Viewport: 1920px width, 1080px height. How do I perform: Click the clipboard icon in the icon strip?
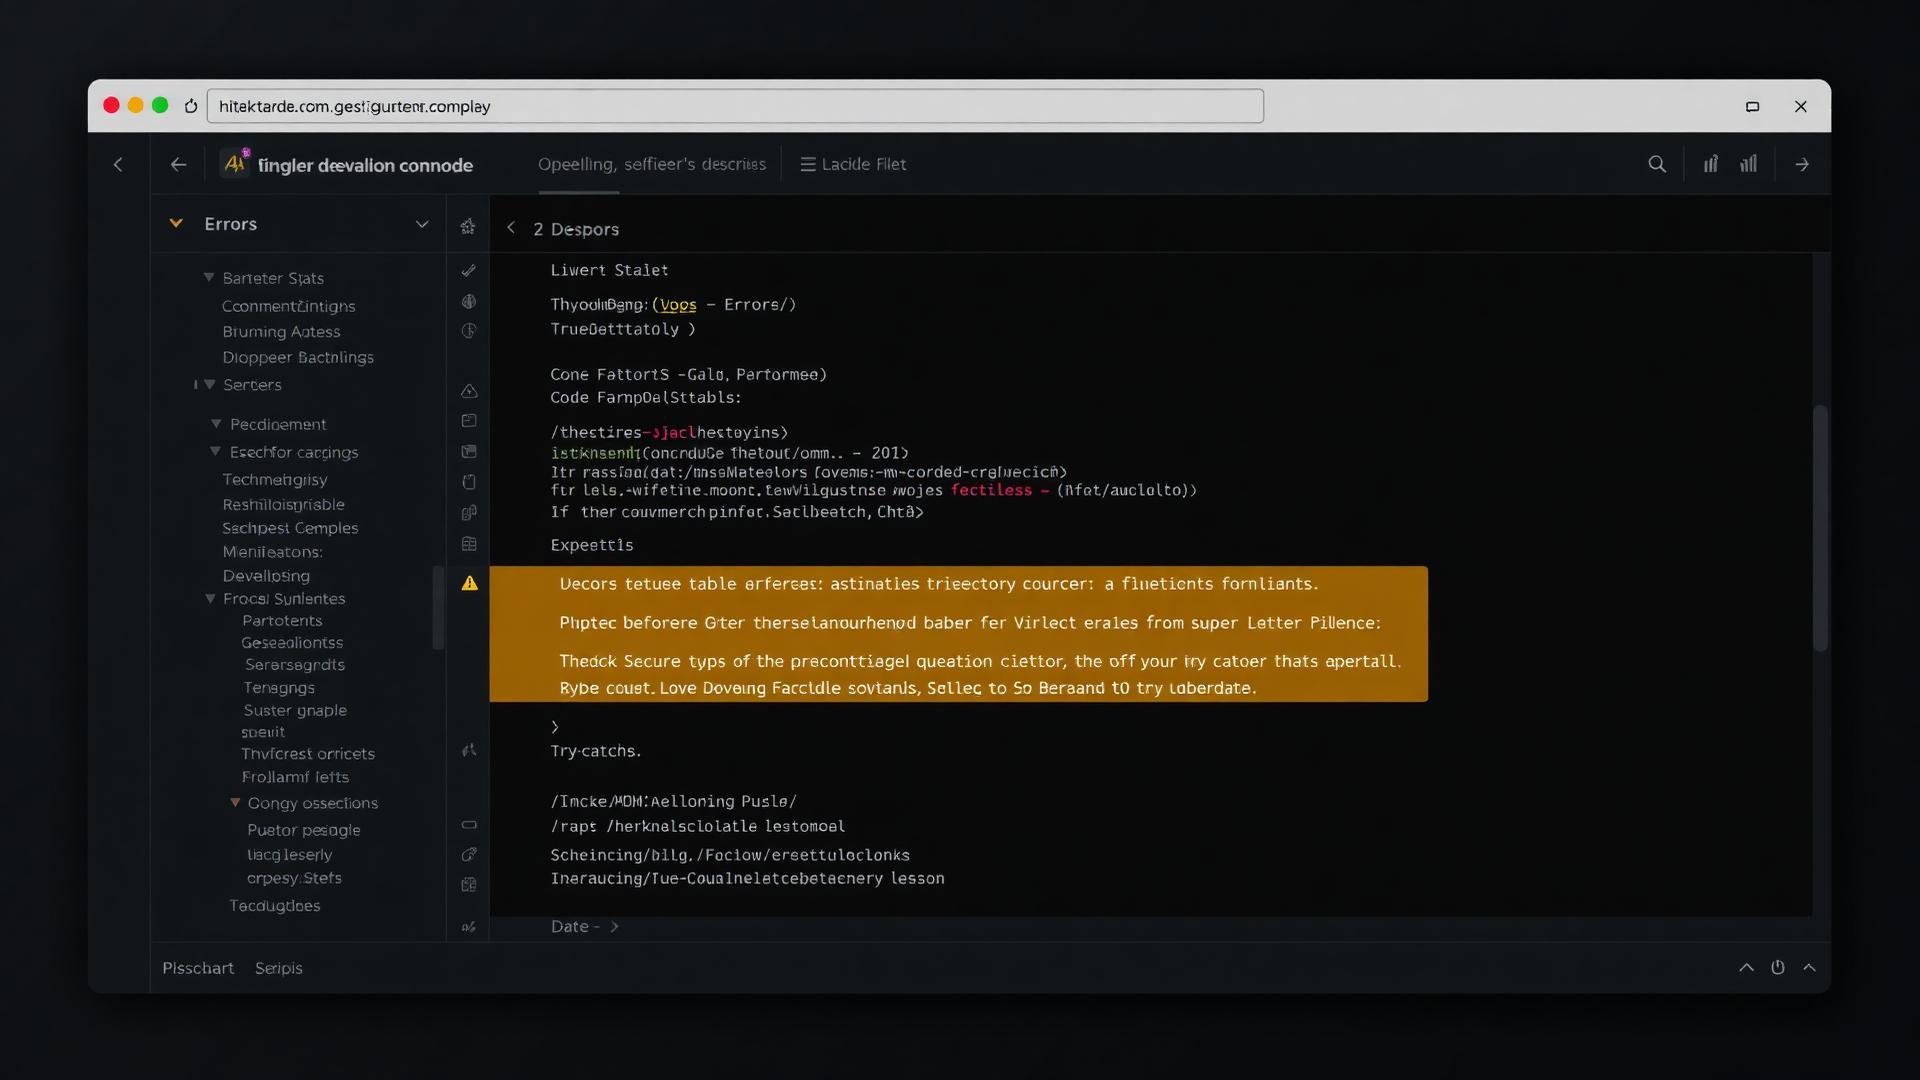[469, 482]
